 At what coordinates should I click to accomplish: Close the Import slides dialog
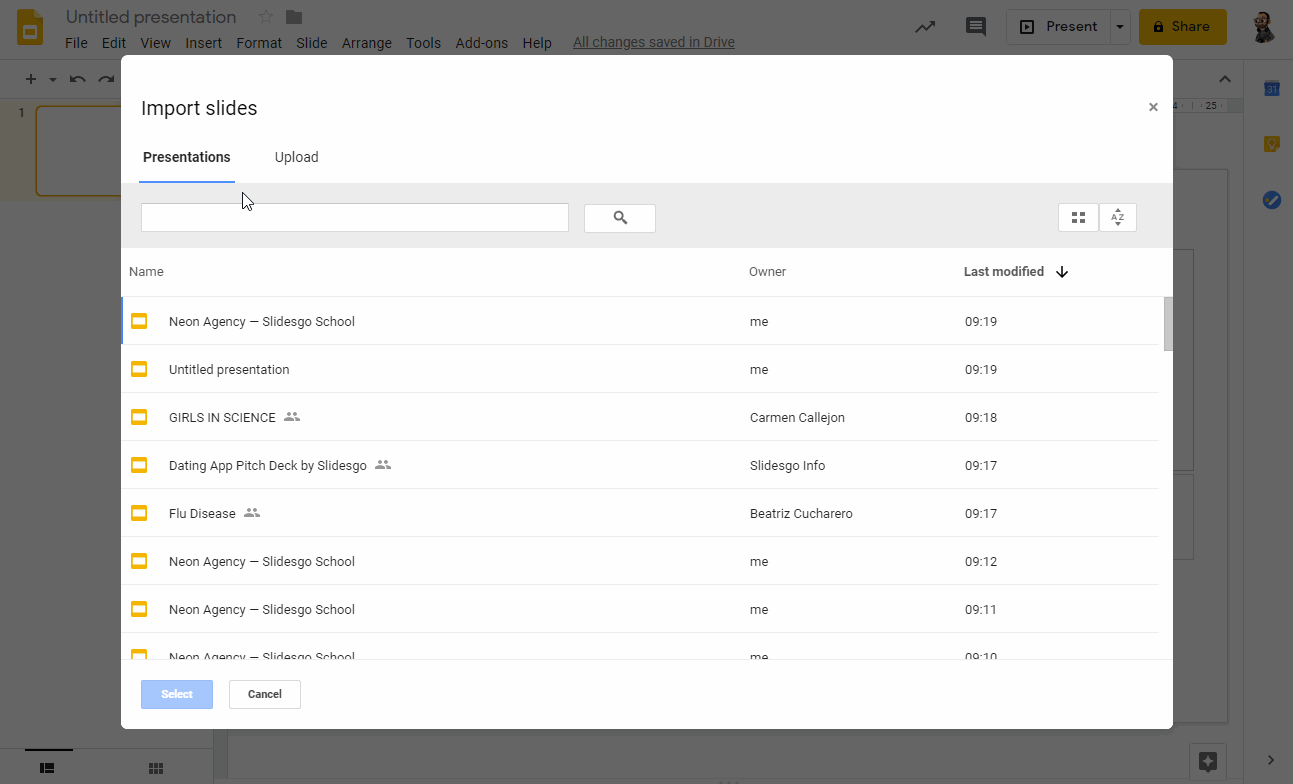tap(1153, 107)
